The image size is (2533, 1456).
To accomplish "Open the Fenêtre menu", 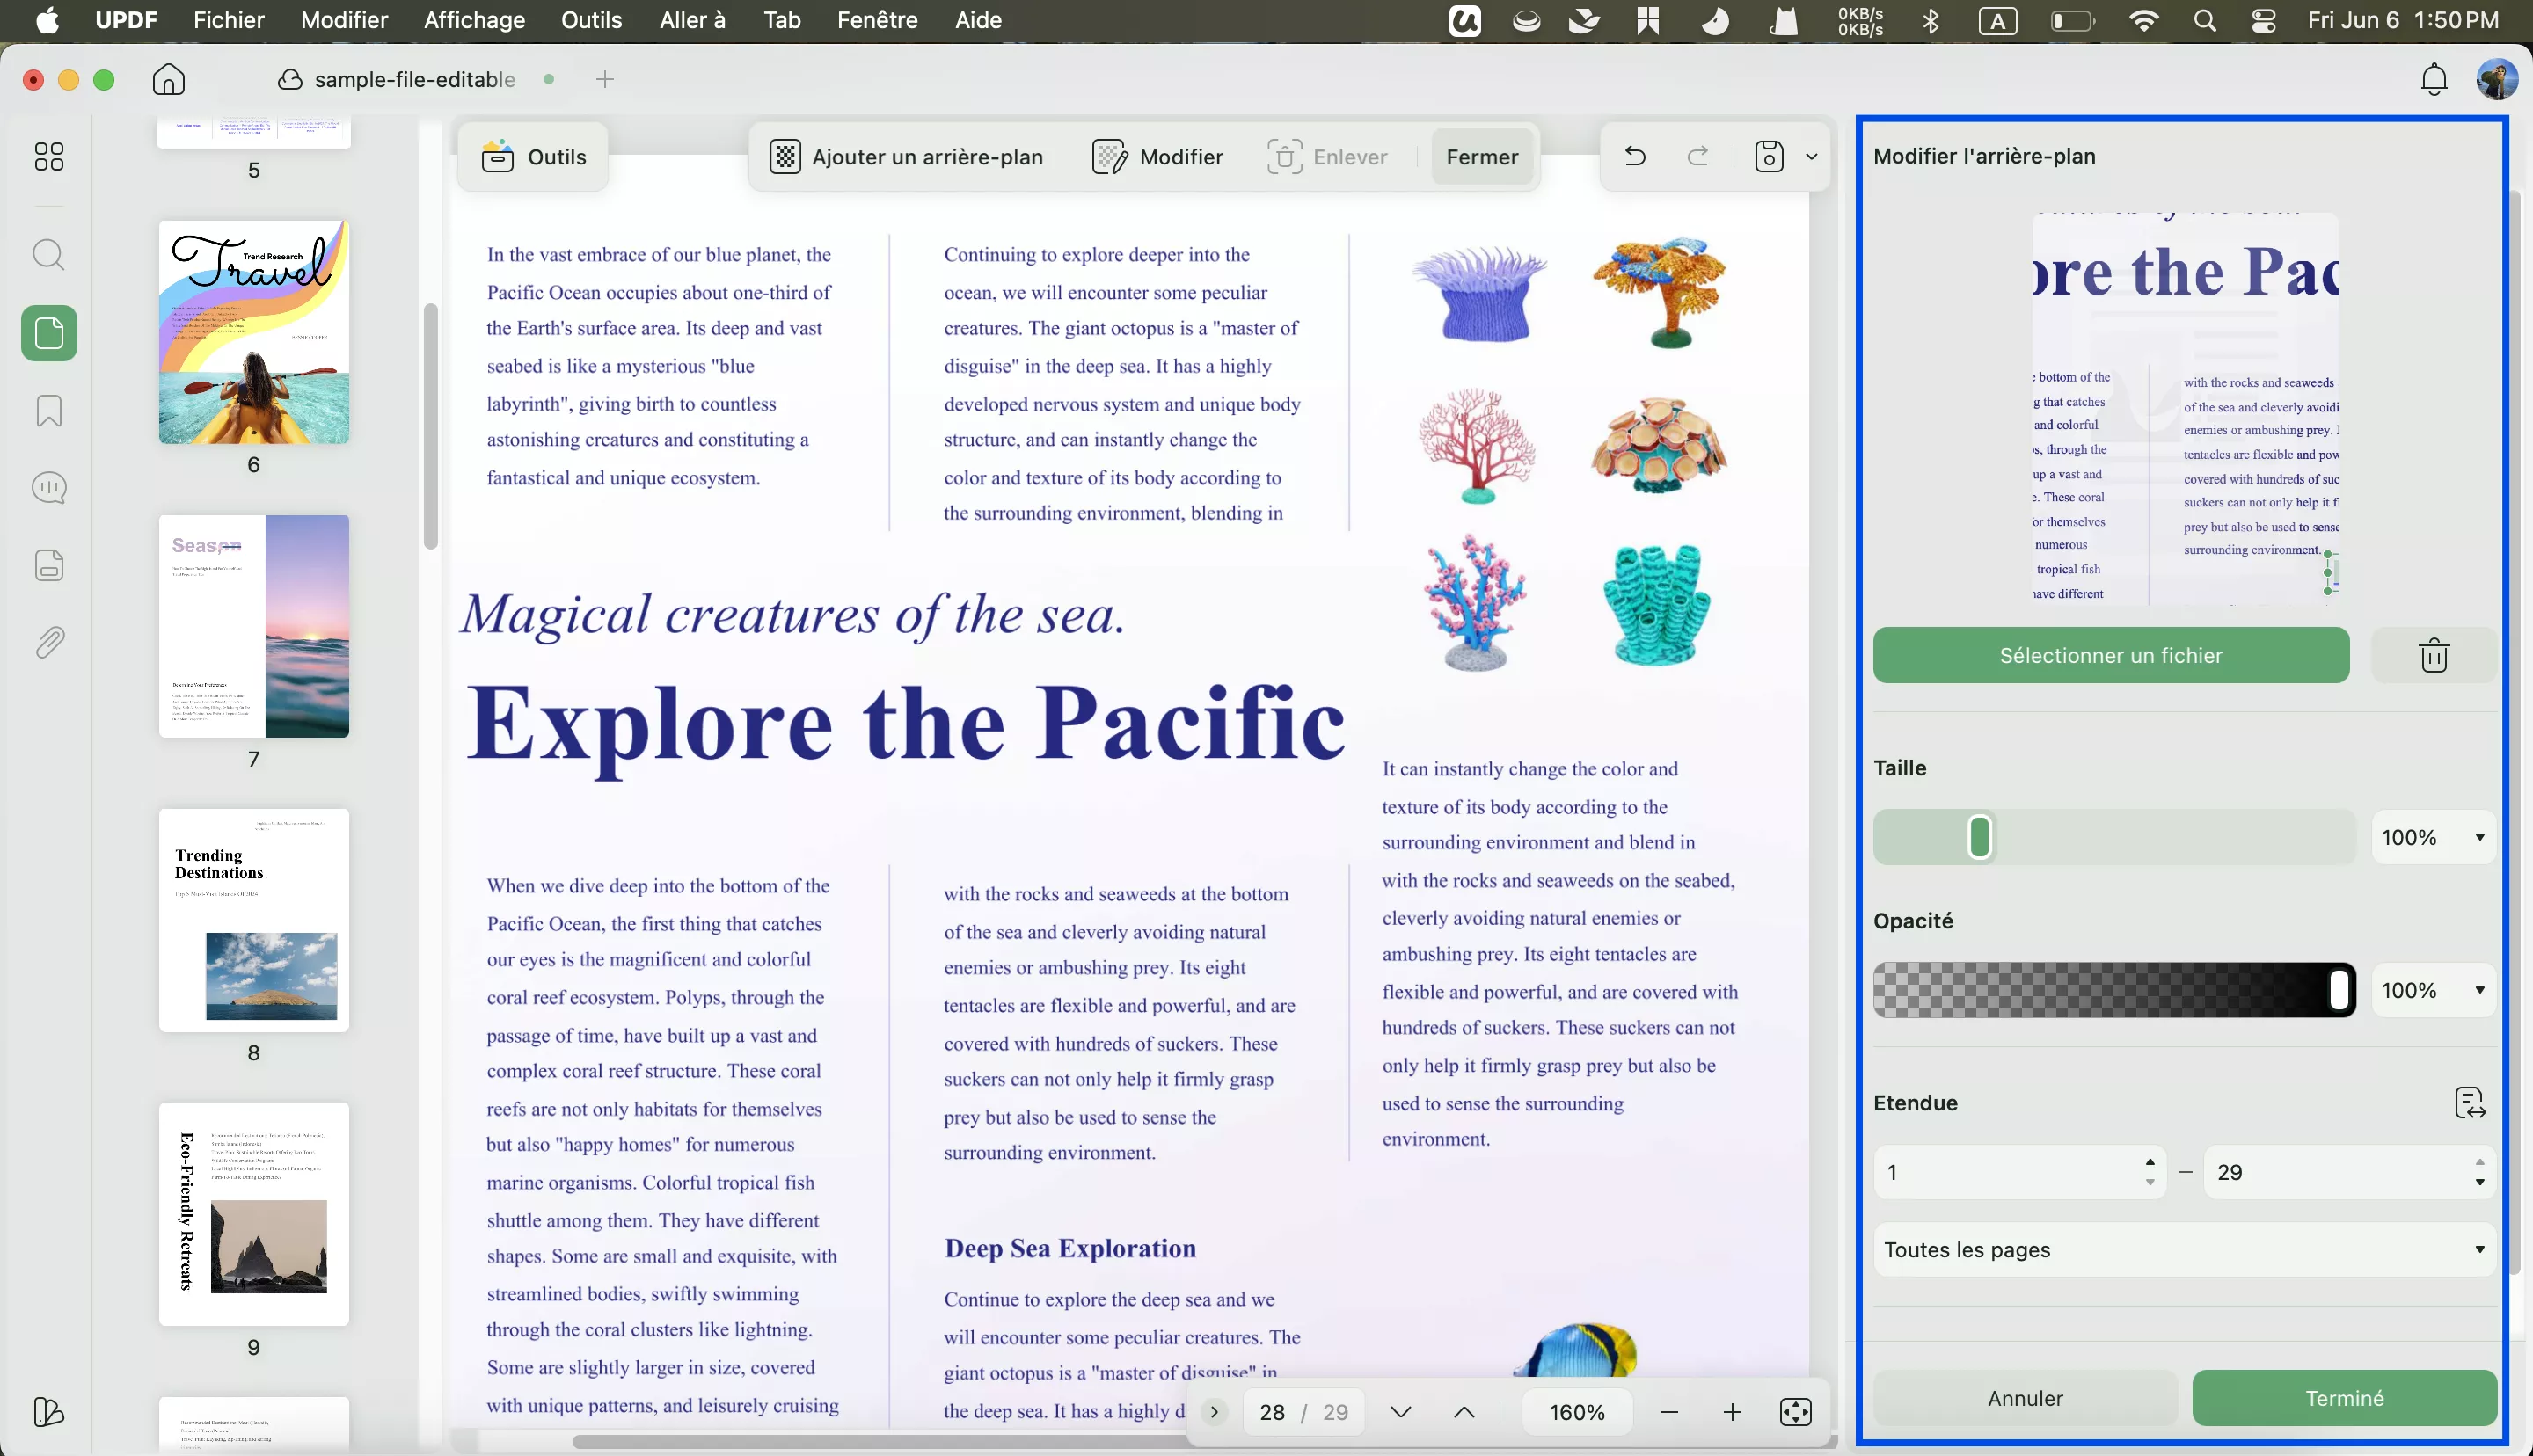I will (x=877, y=20).
